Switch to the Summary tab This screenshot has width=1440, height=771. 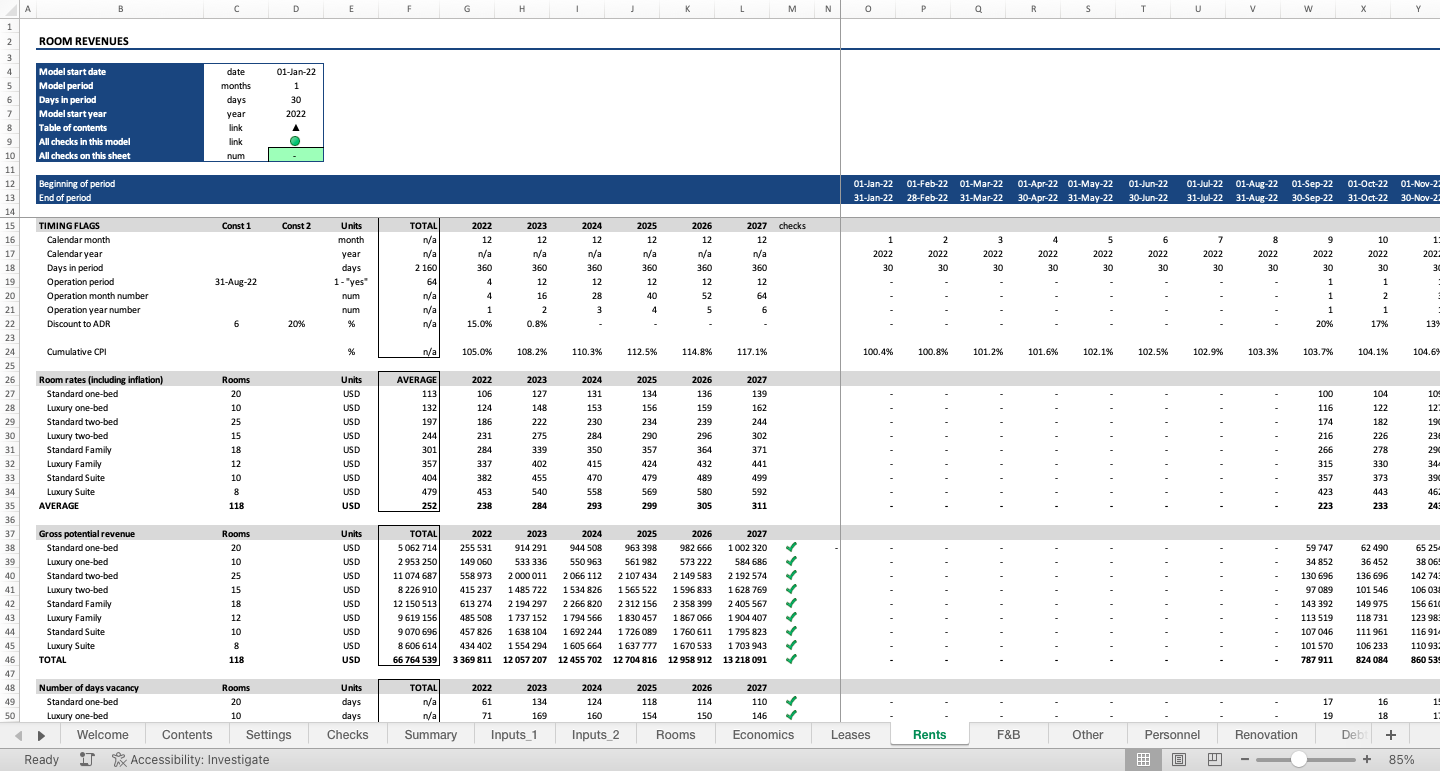click(430, 734)
